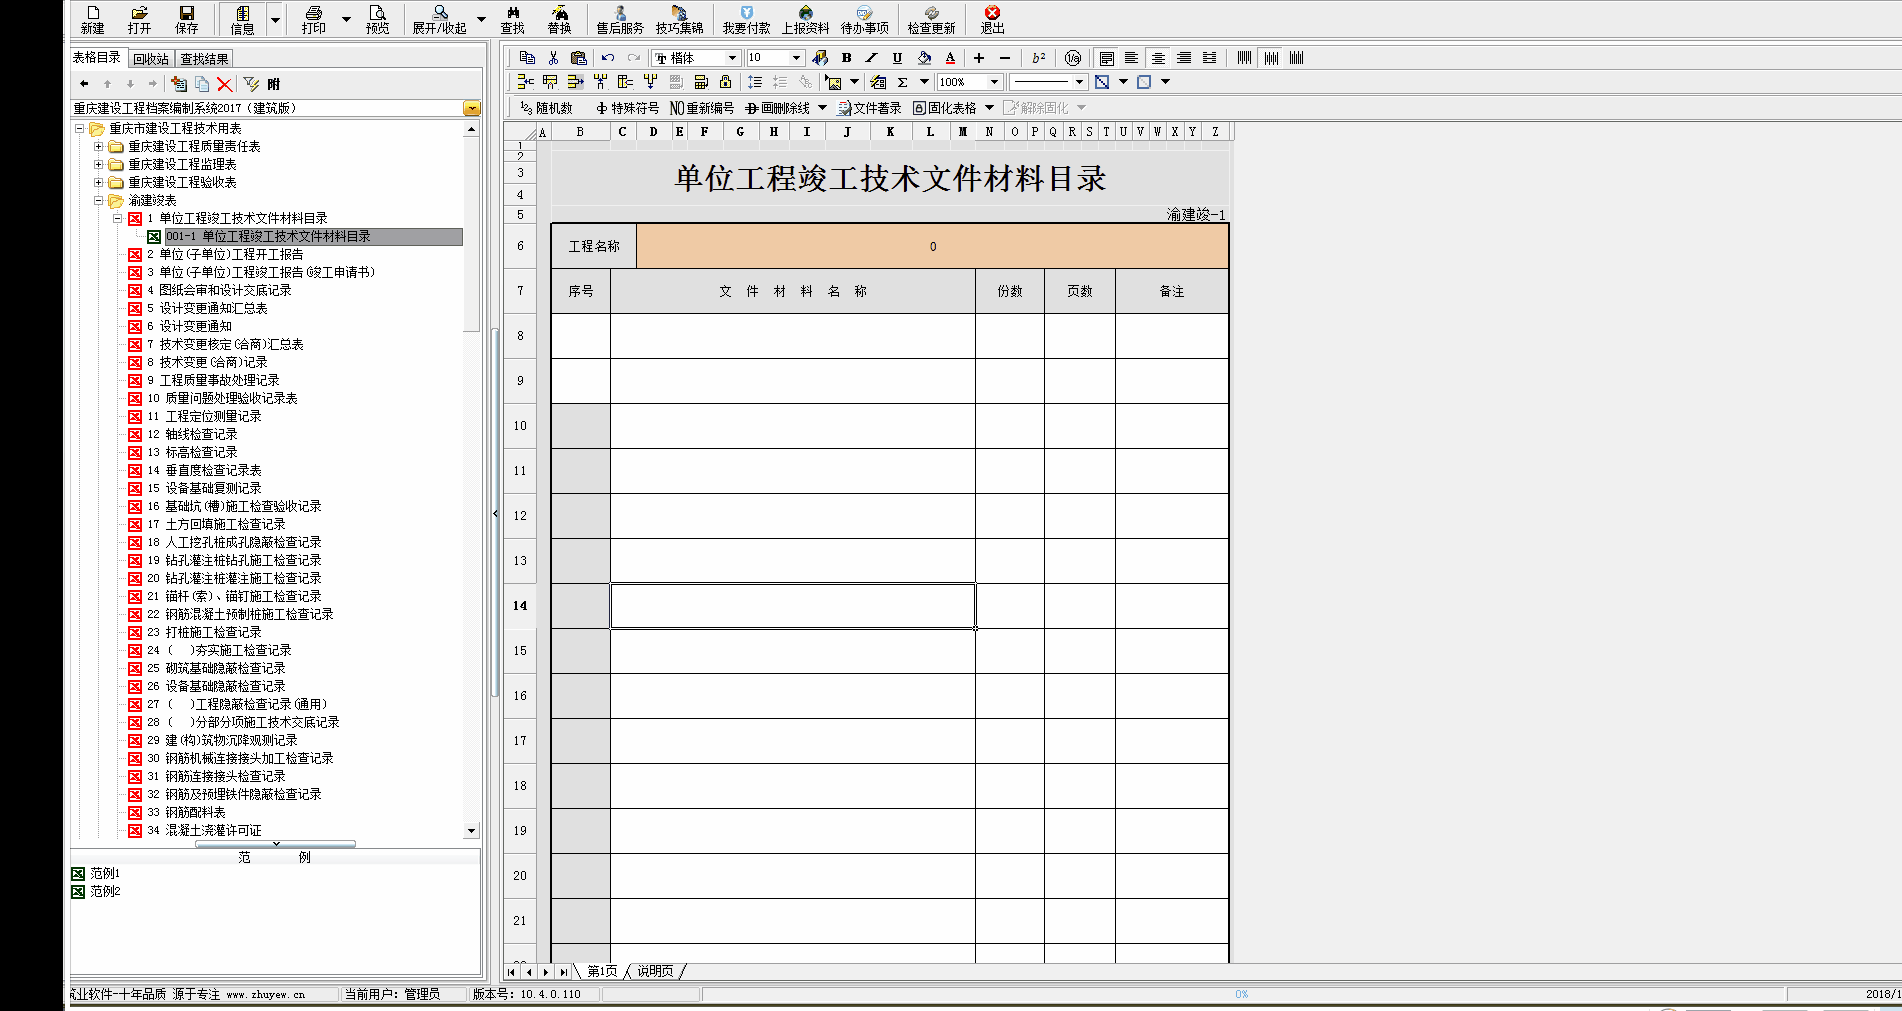Open the 楷体 font name dropdown
The image size is (1902, 1011).
point(732,58)
